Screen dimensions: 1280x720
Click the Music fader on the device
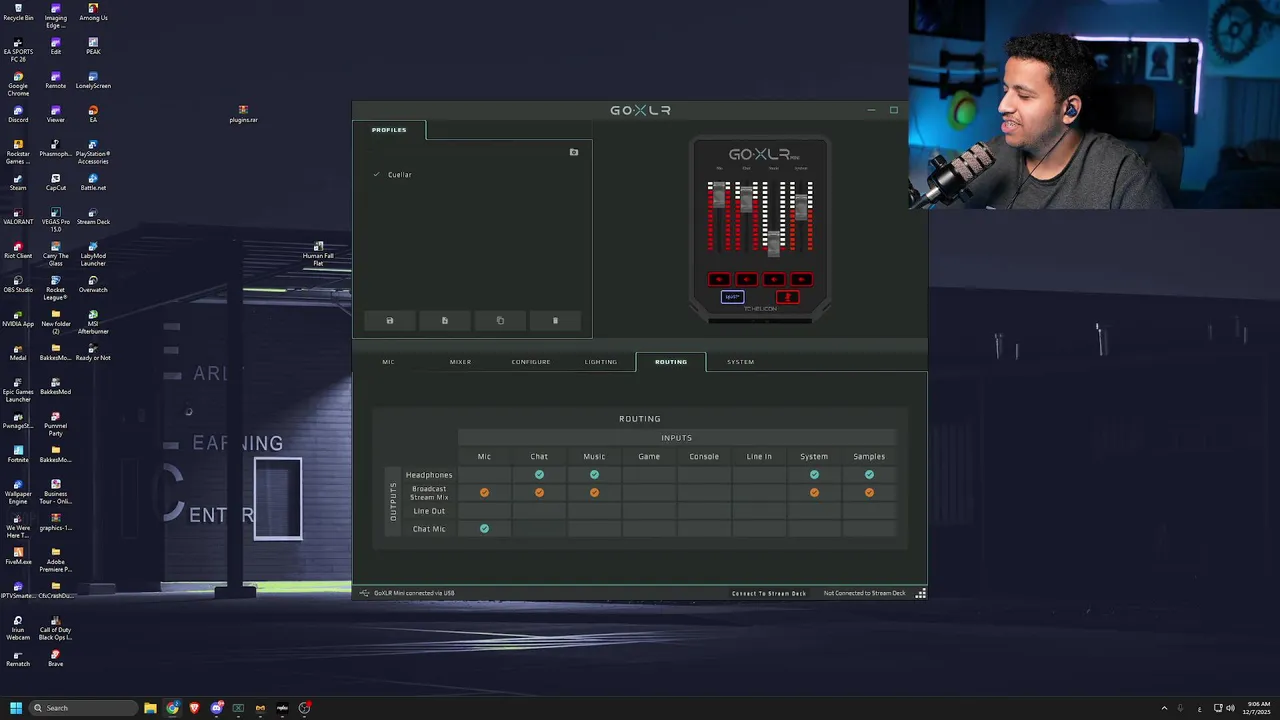[x=774, y=242]
